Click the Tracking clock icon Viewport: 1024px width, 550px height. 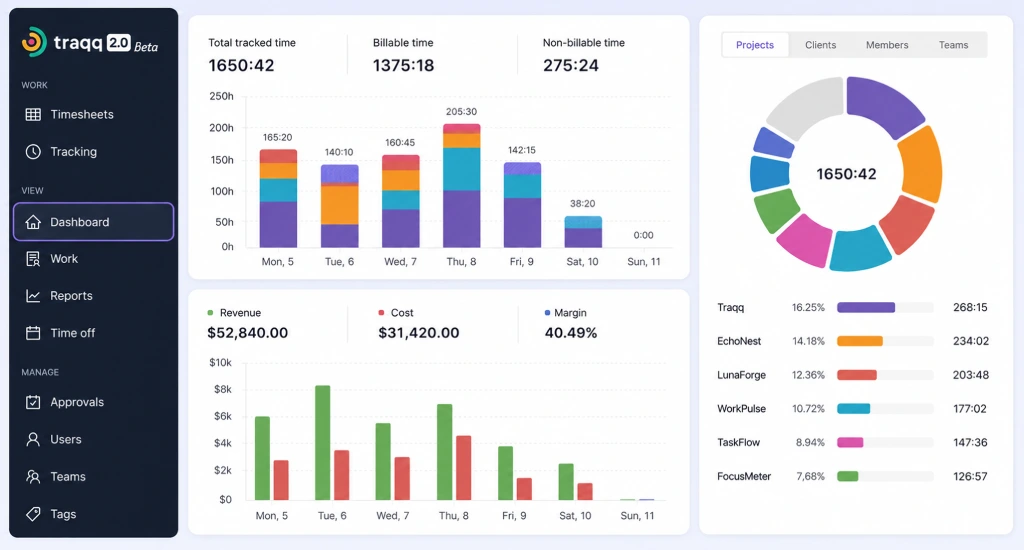pyautogui.click(x=33, y=152)
